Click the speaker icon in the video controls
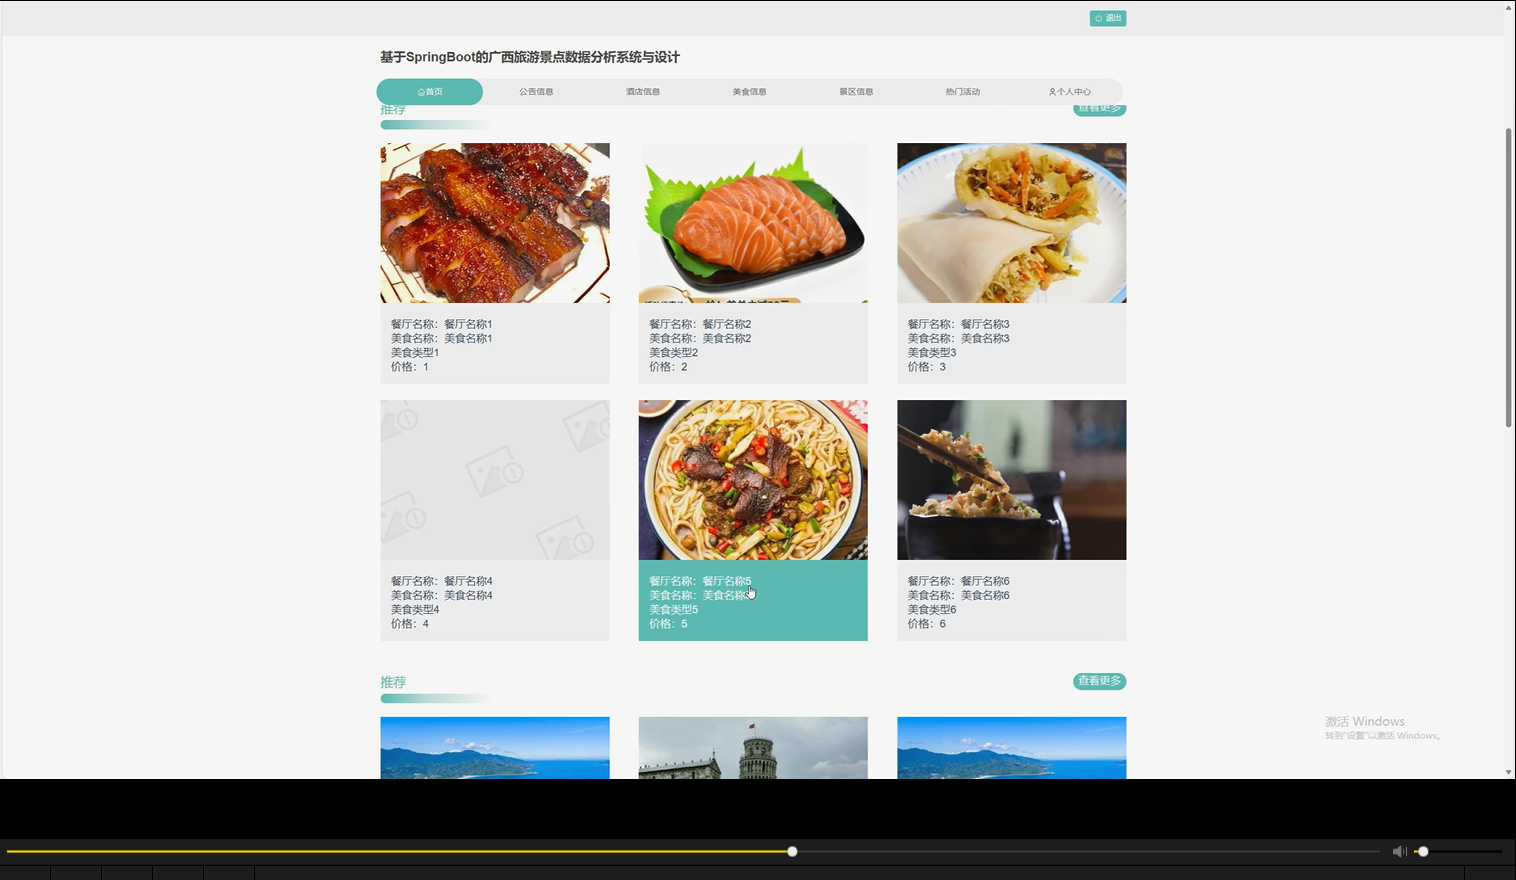Screen dimensions: 1516x880 point(1399,851)
